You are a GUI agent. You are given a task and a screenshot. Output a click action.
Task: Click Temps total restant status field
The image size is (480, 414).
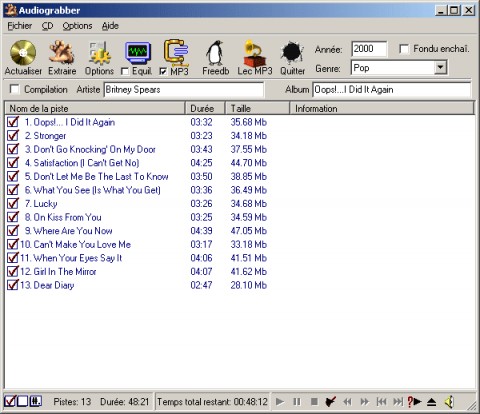pyautogui.click(x=212, y=402)
